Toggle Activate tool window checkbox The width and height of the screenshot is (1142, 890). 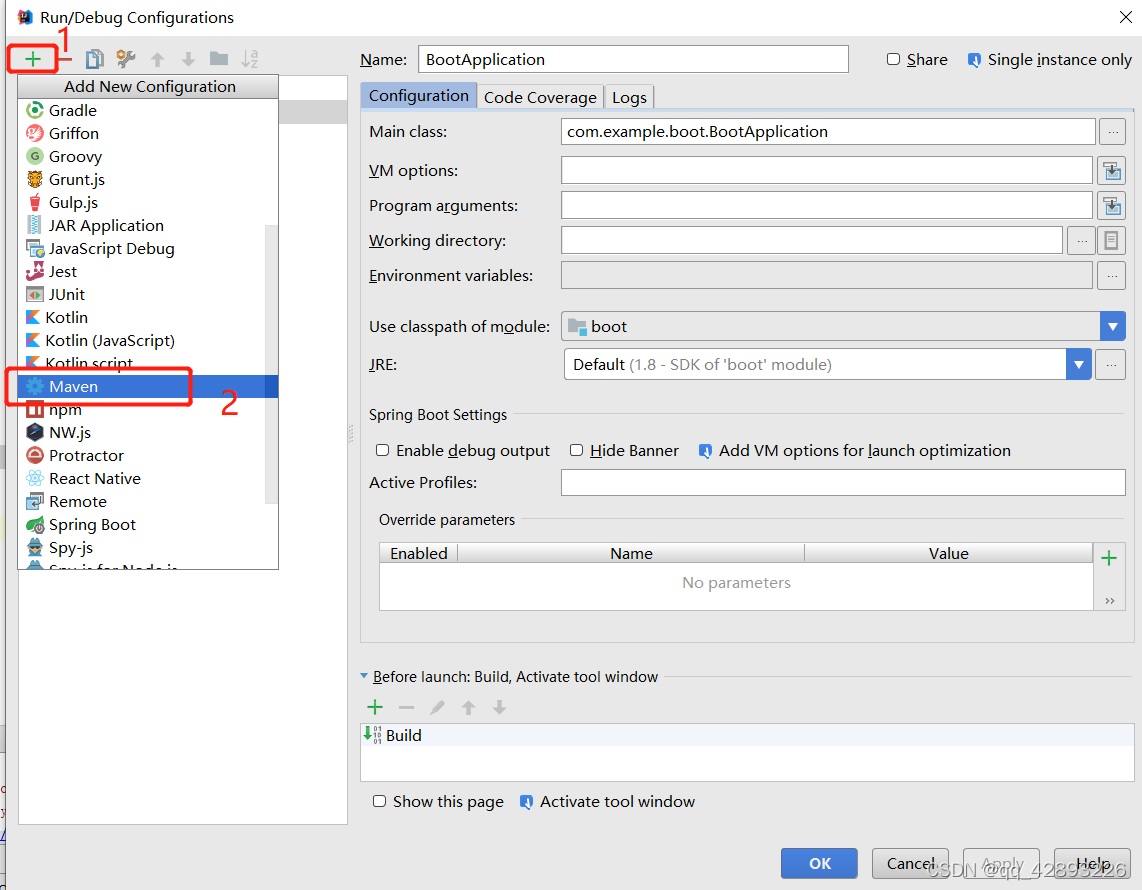(526, 802)
